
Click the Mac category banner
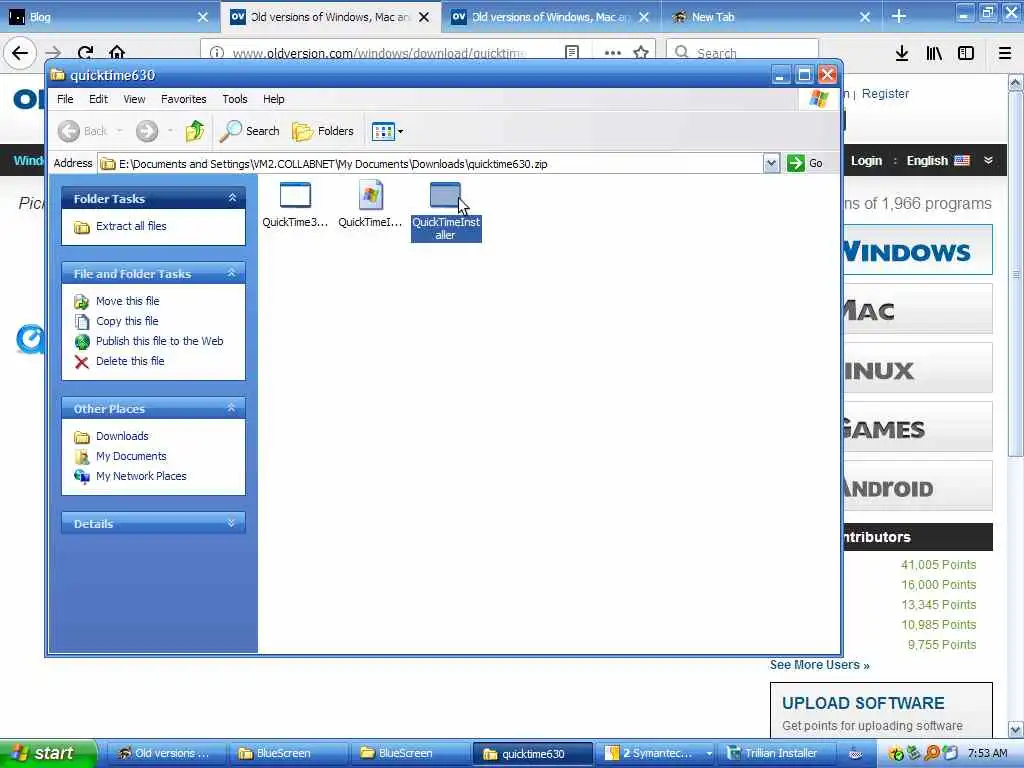918,309
